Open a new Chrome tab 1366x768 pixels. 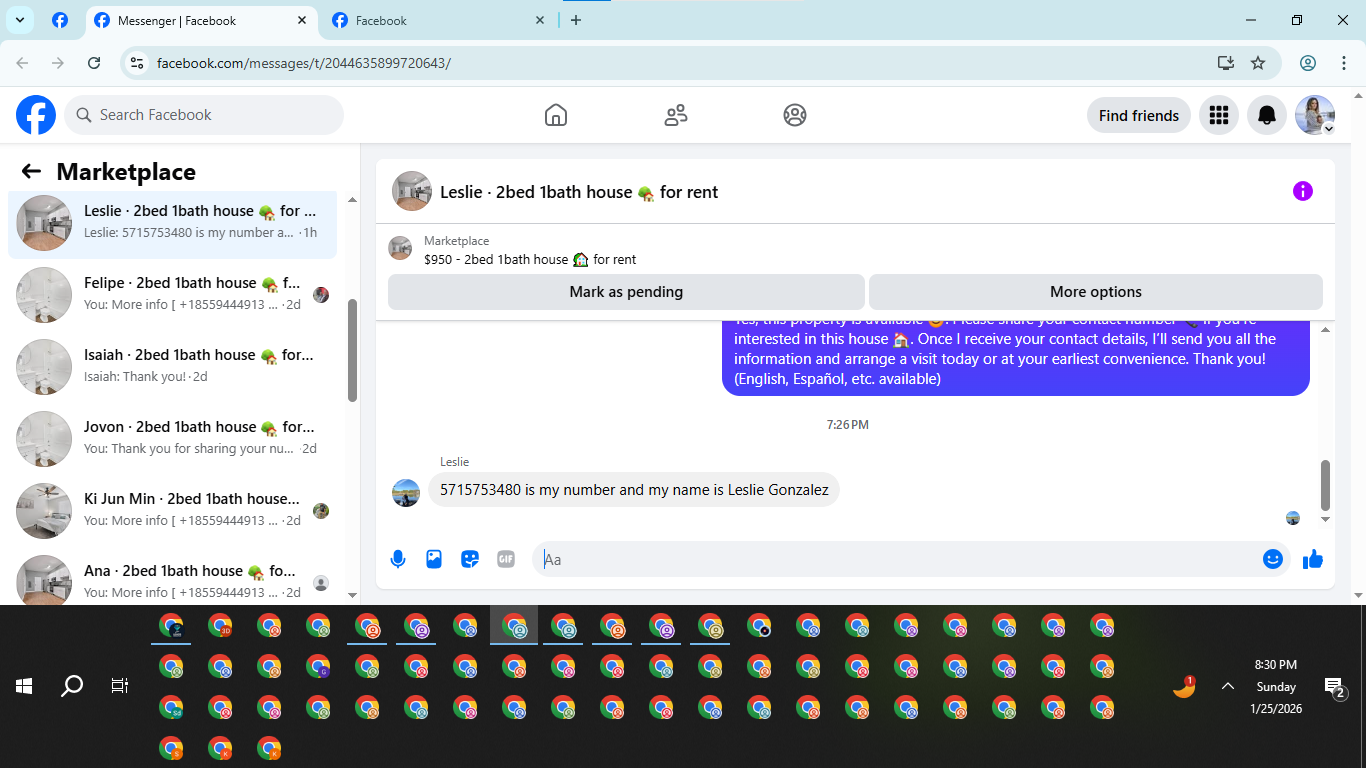tap(576, 20)
